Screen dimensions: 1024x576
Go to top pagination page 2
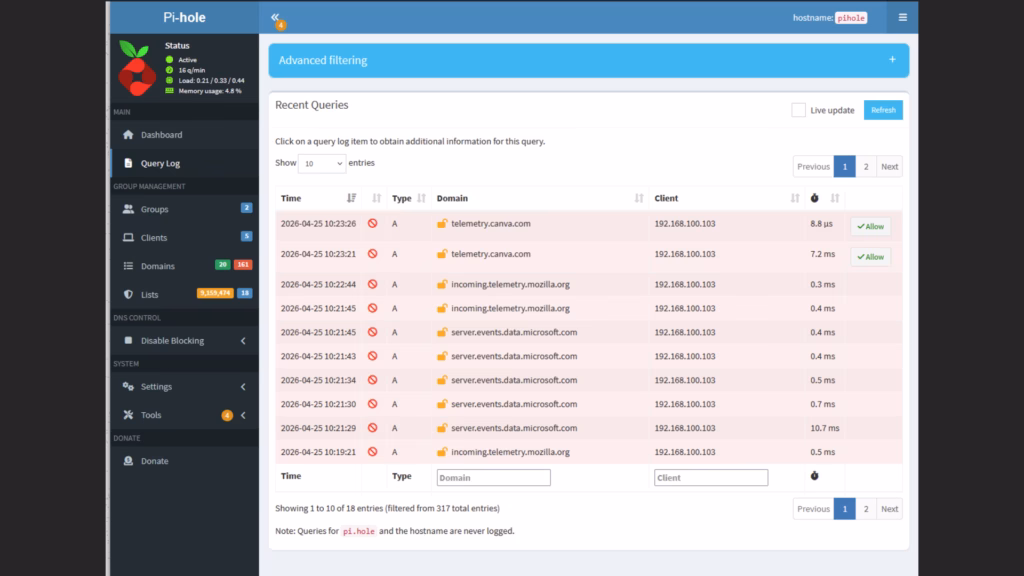[x=866, y=167]
